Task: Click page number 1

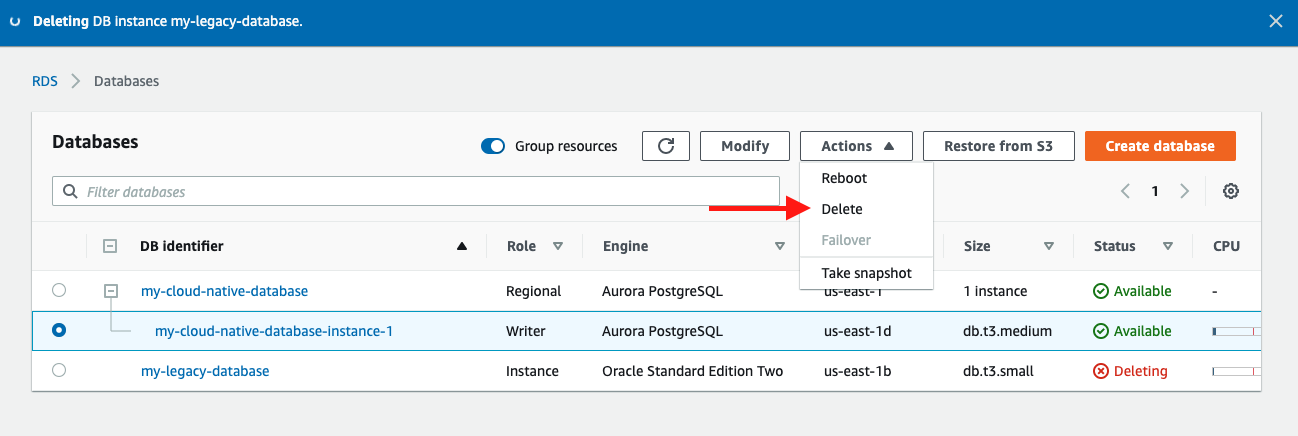Action: click(1155, 191)
